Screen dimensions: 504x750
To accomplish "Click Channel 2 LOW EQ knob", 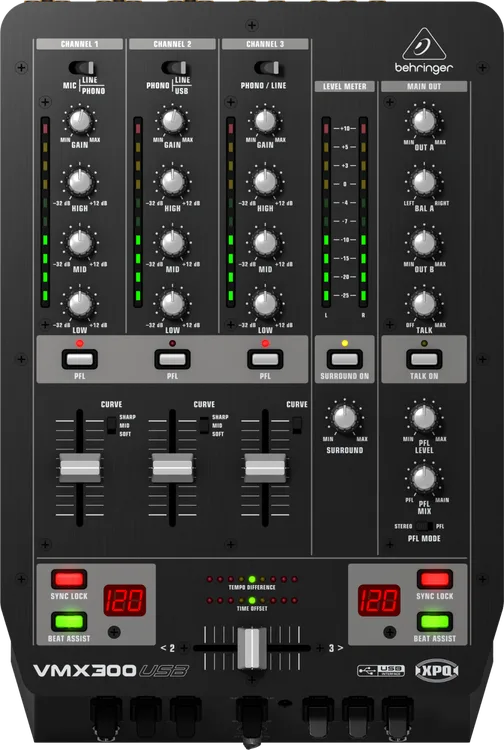I will pos(173,304).
